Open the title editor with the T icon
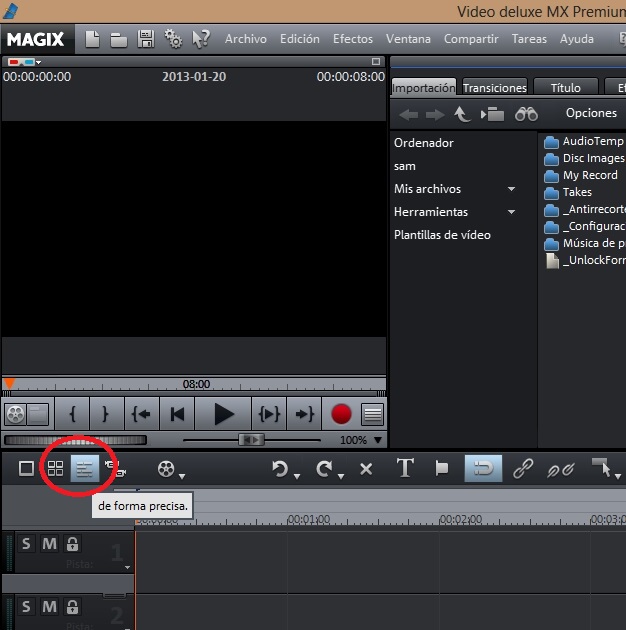Viewport: 626px width, 630px height. point(405,468)
